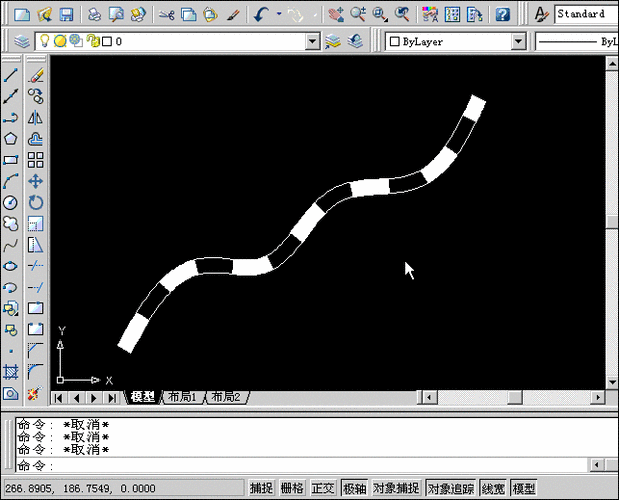This screenshot has height=500, width=619.
Task: Select the Rotate tool
Action: (36, 202)
